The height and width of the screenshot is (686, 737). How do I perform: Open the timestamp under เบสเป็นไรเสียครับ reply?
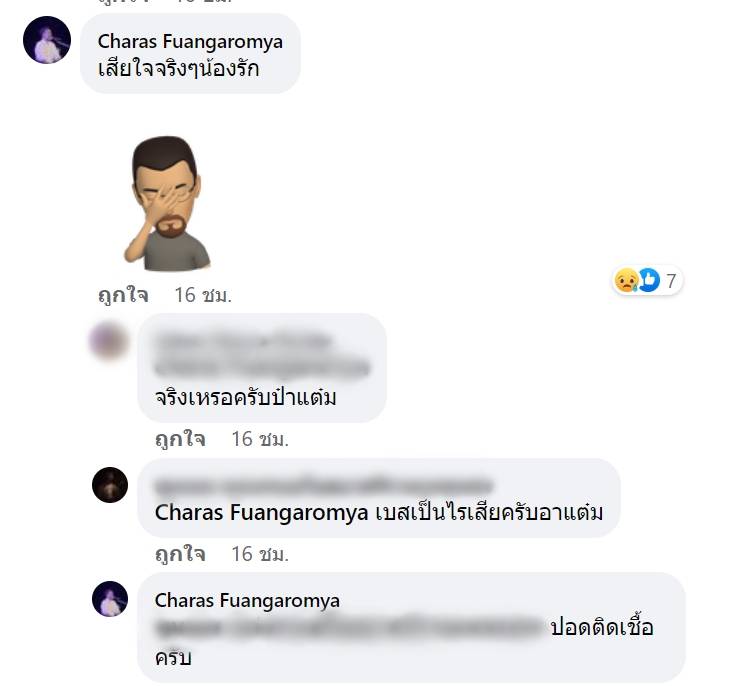point(260,554)
